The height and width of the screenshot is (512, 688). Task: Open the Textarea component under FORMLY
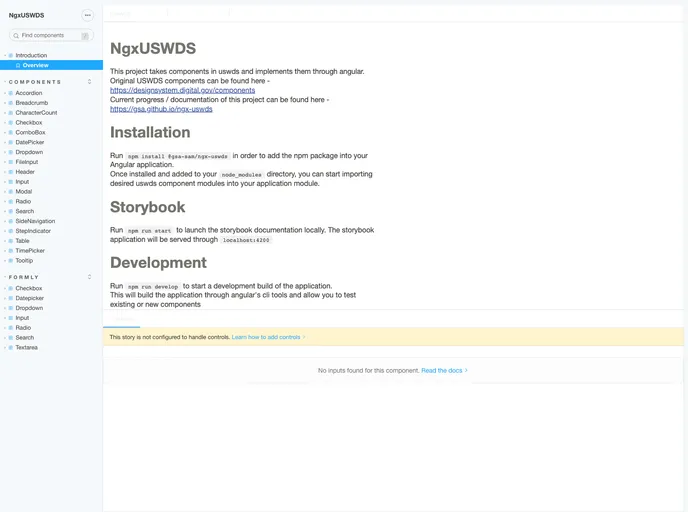(x=26, y=347)
